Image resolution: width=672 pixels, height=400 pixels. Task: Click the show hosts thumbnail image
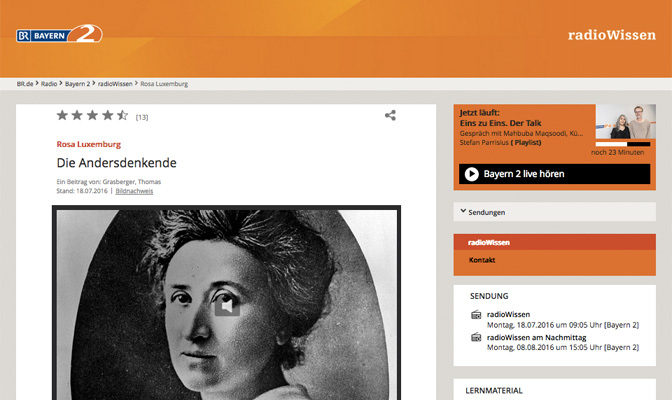click(x=626, y=121)
